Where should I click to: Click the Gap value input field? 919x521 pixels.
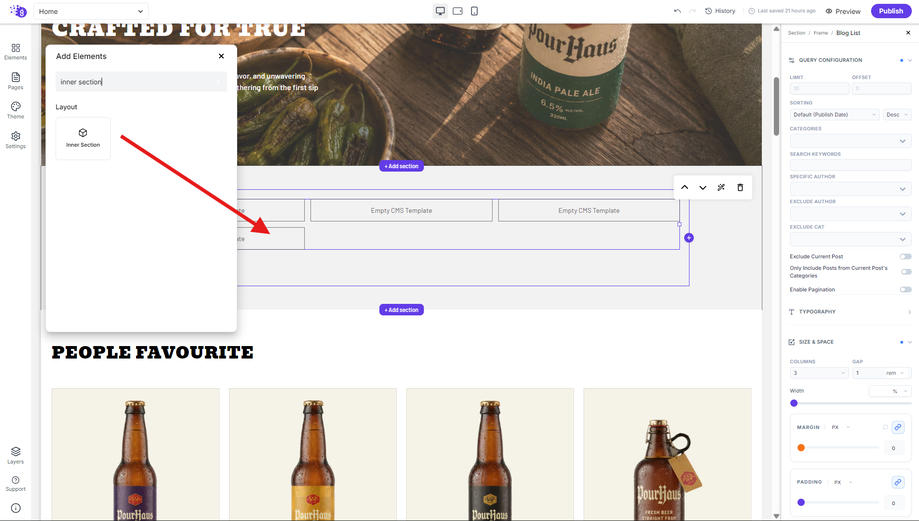tap(867, 373)
